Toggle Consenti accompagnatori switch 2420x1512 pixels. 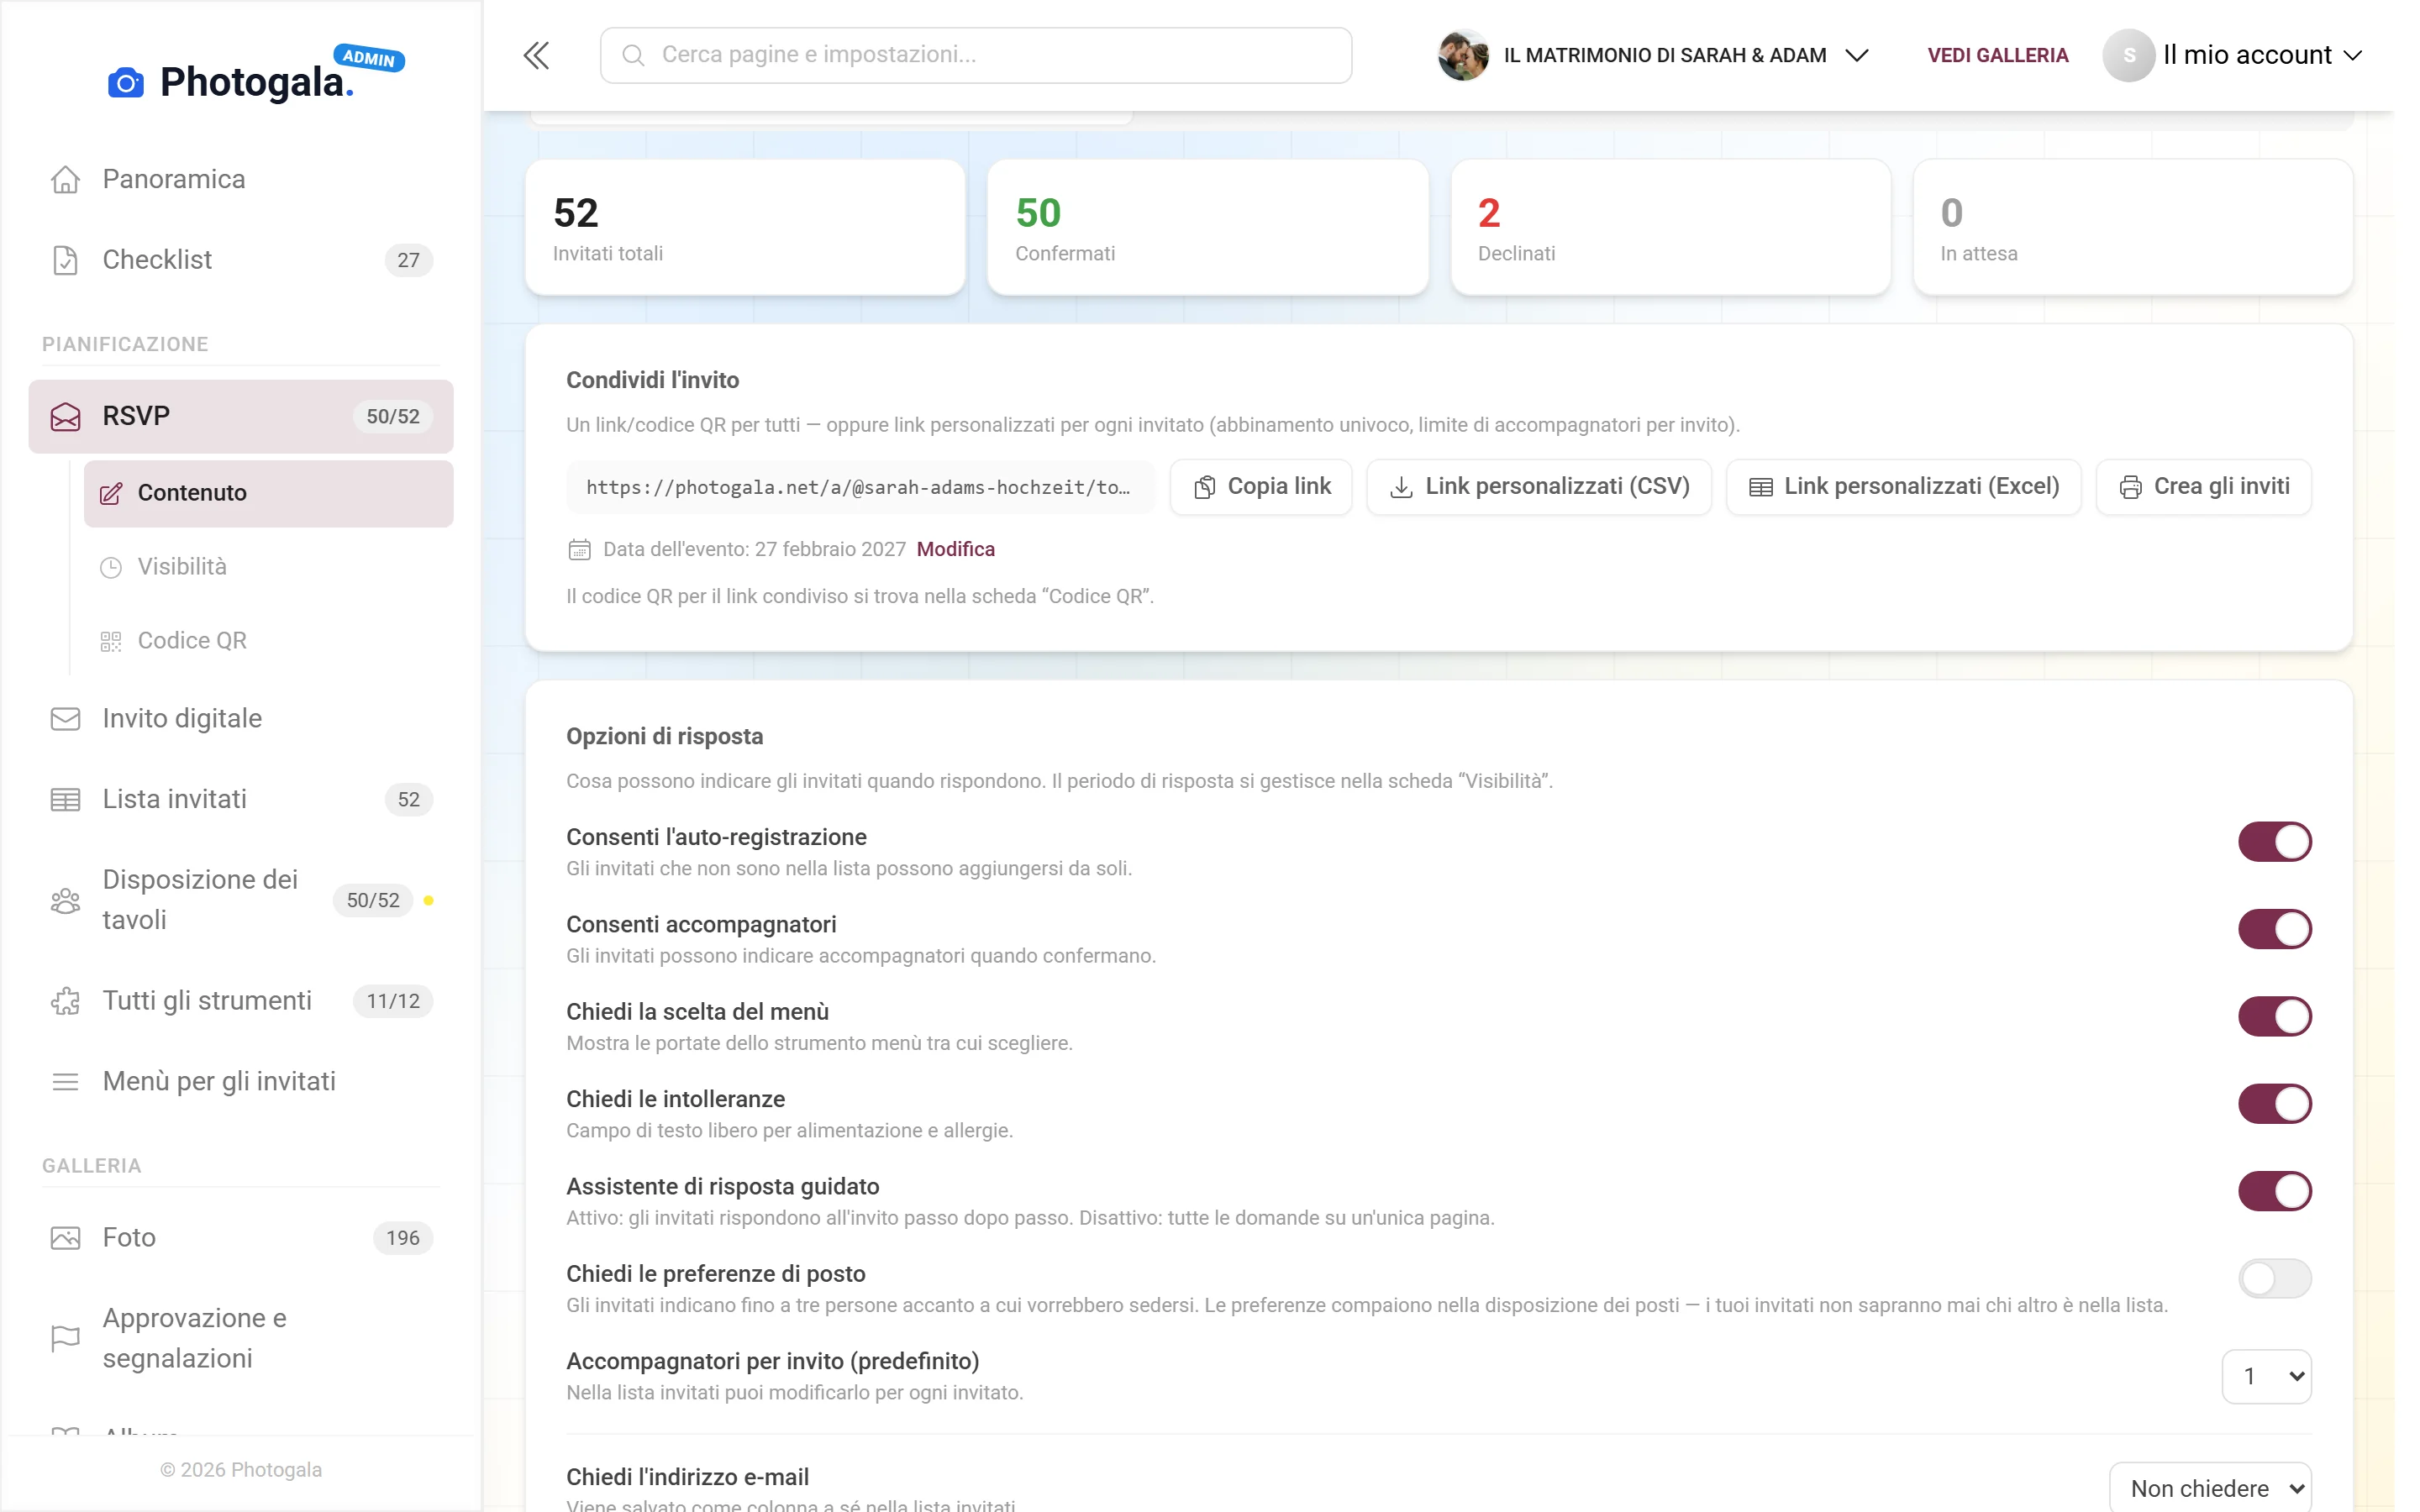point(2274,929)
